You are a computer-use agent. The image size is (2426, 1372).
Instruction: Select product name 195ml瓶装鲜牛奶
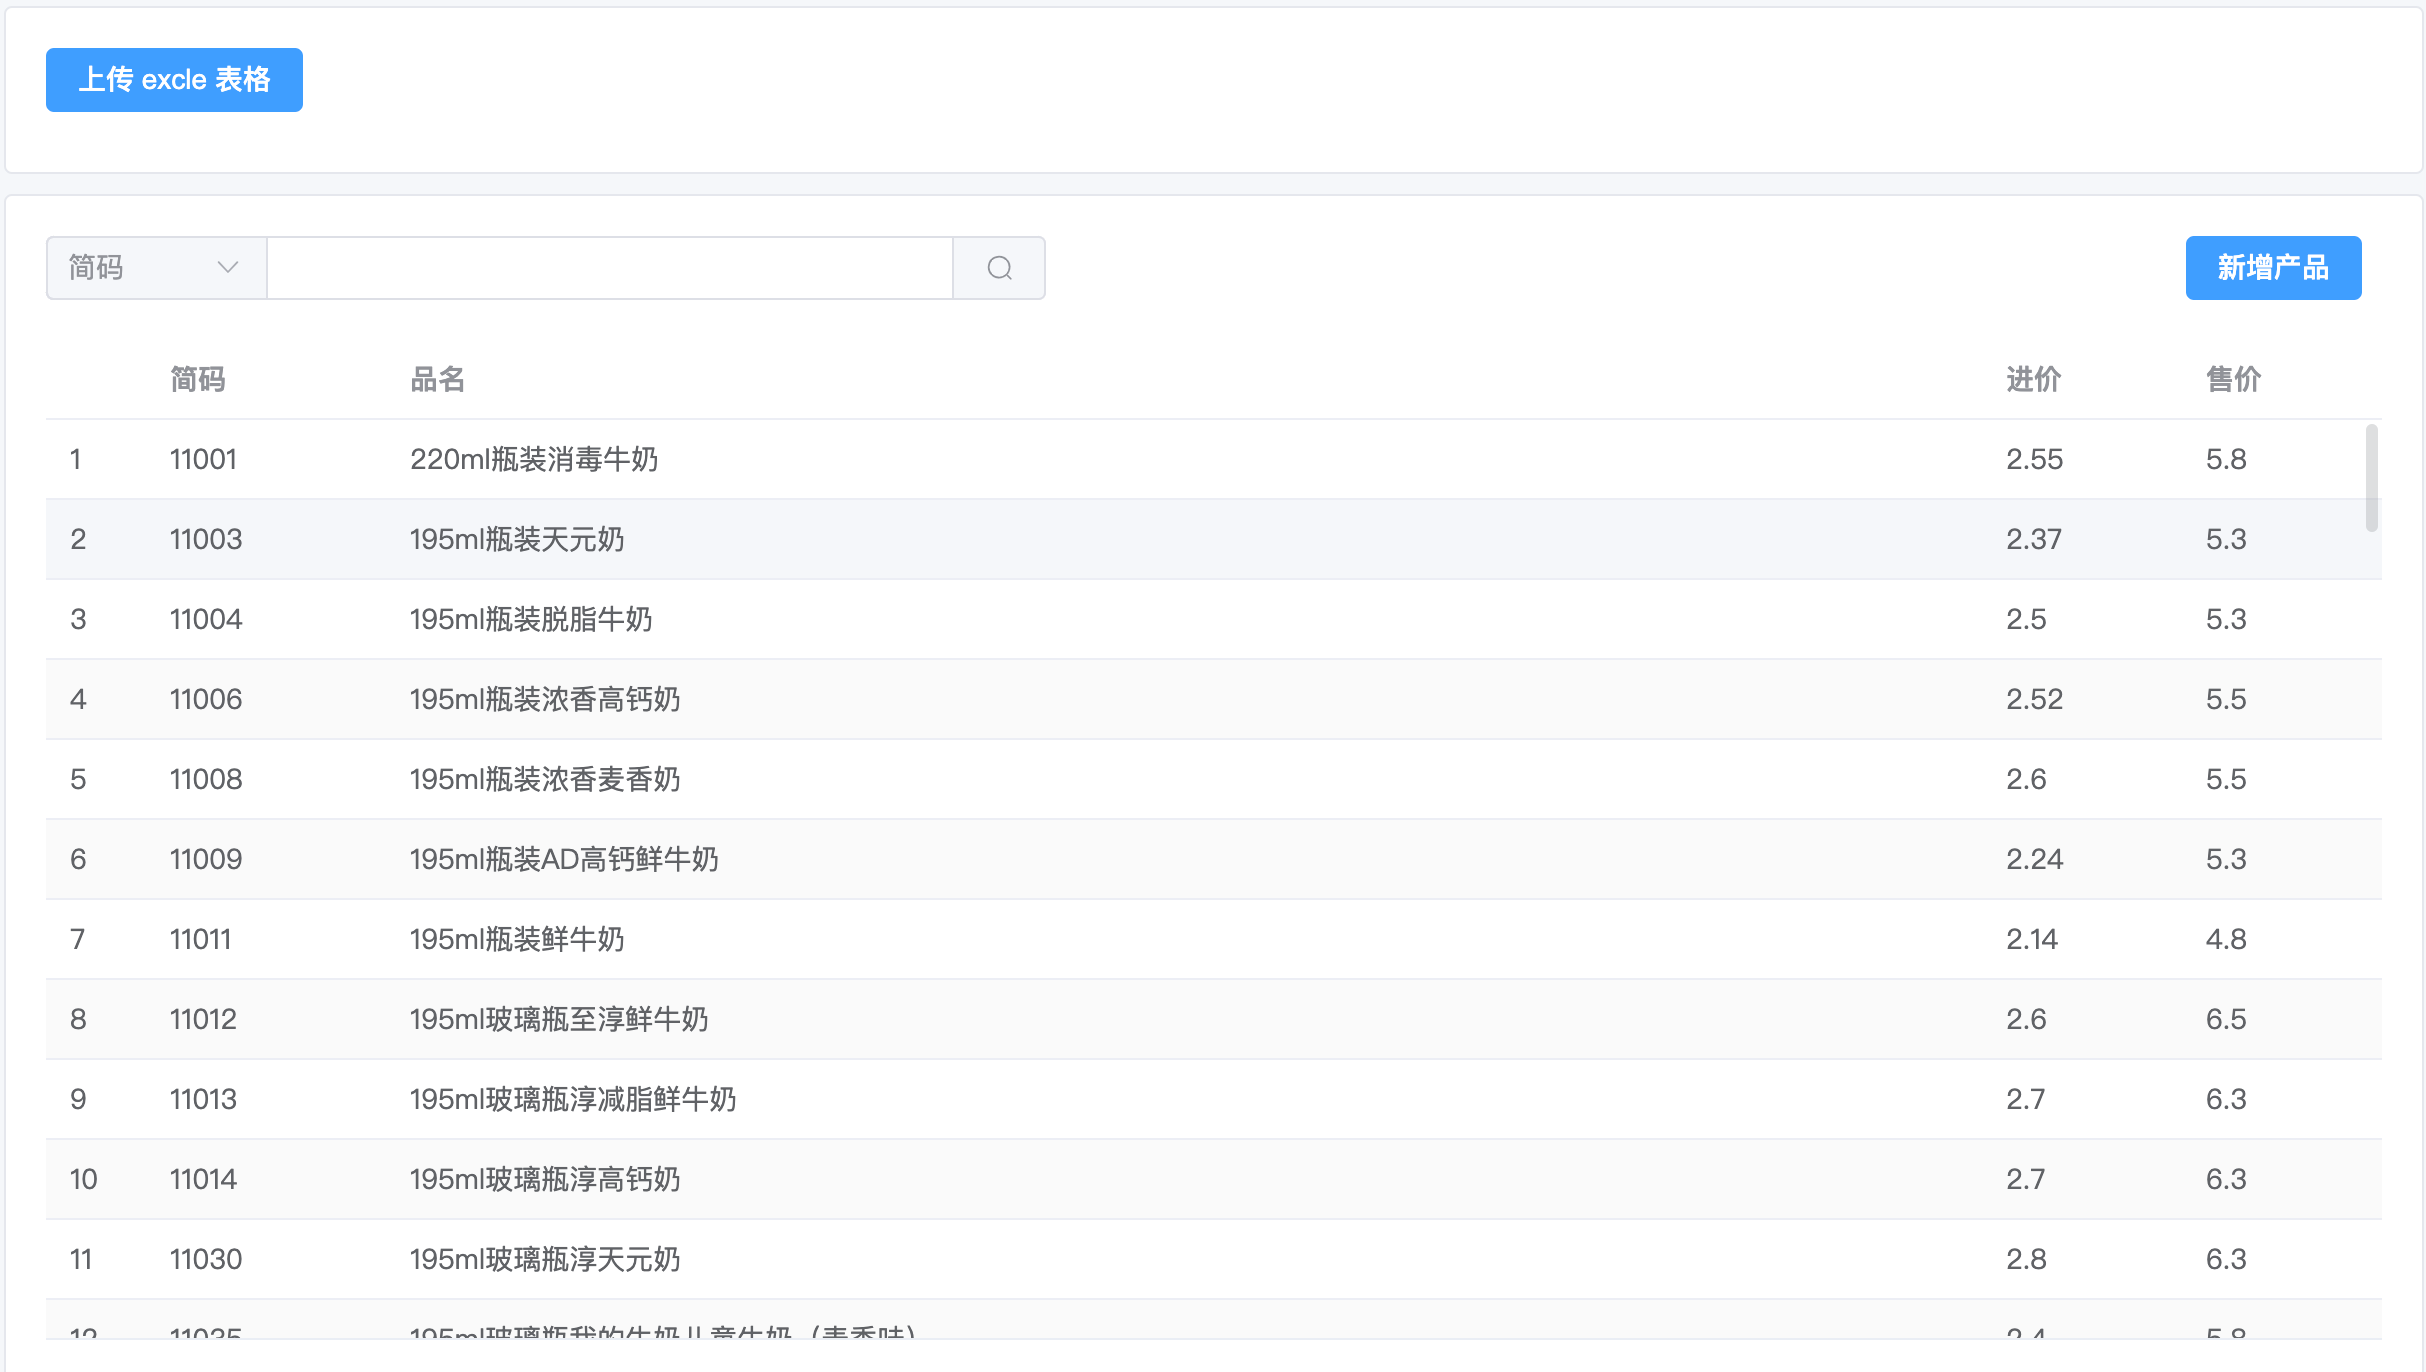coord(517,939)
